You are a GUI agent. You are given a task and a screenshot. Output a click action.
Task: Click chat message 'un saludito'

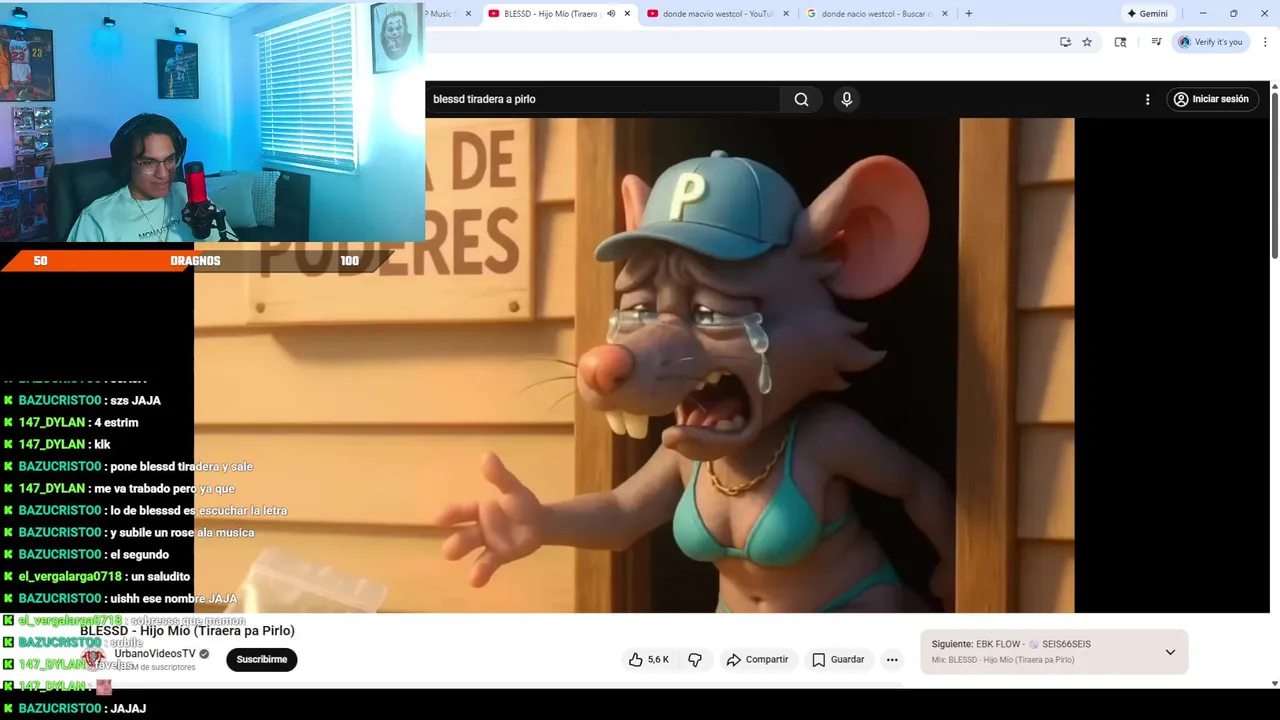pyautogui.click(x=160, y=576)
